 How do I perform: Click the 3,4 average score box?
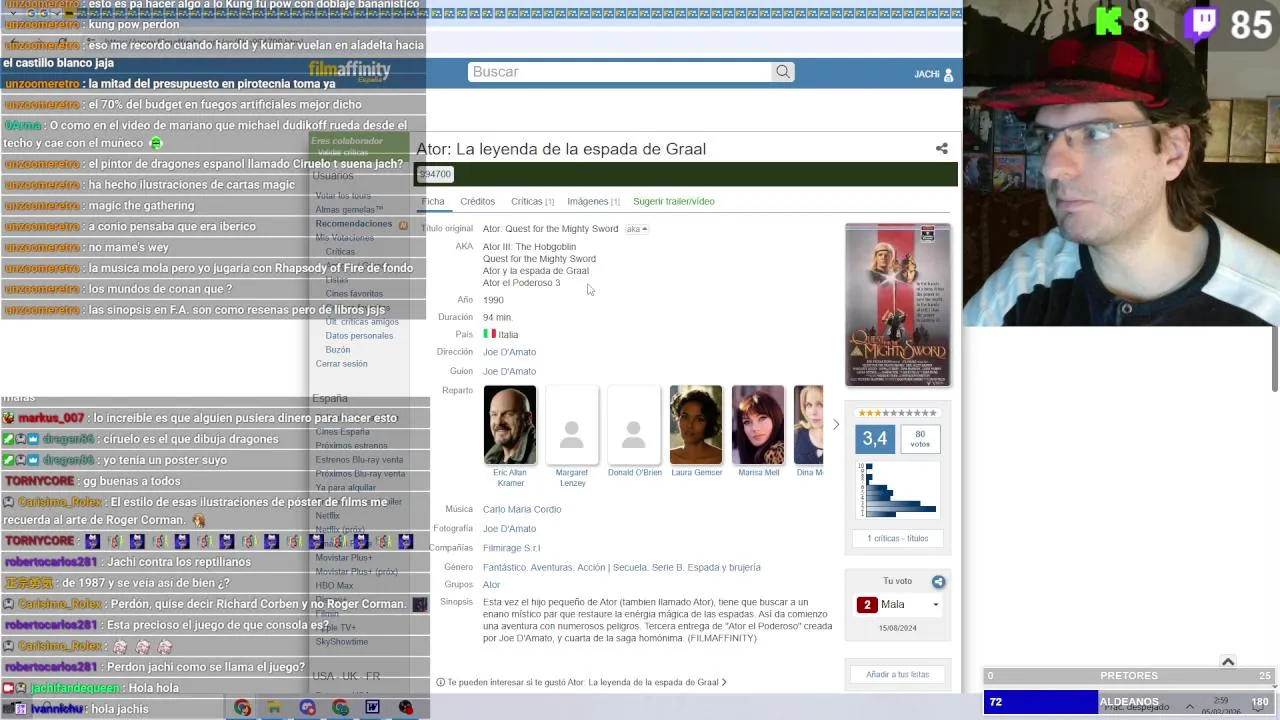[875, 439]
